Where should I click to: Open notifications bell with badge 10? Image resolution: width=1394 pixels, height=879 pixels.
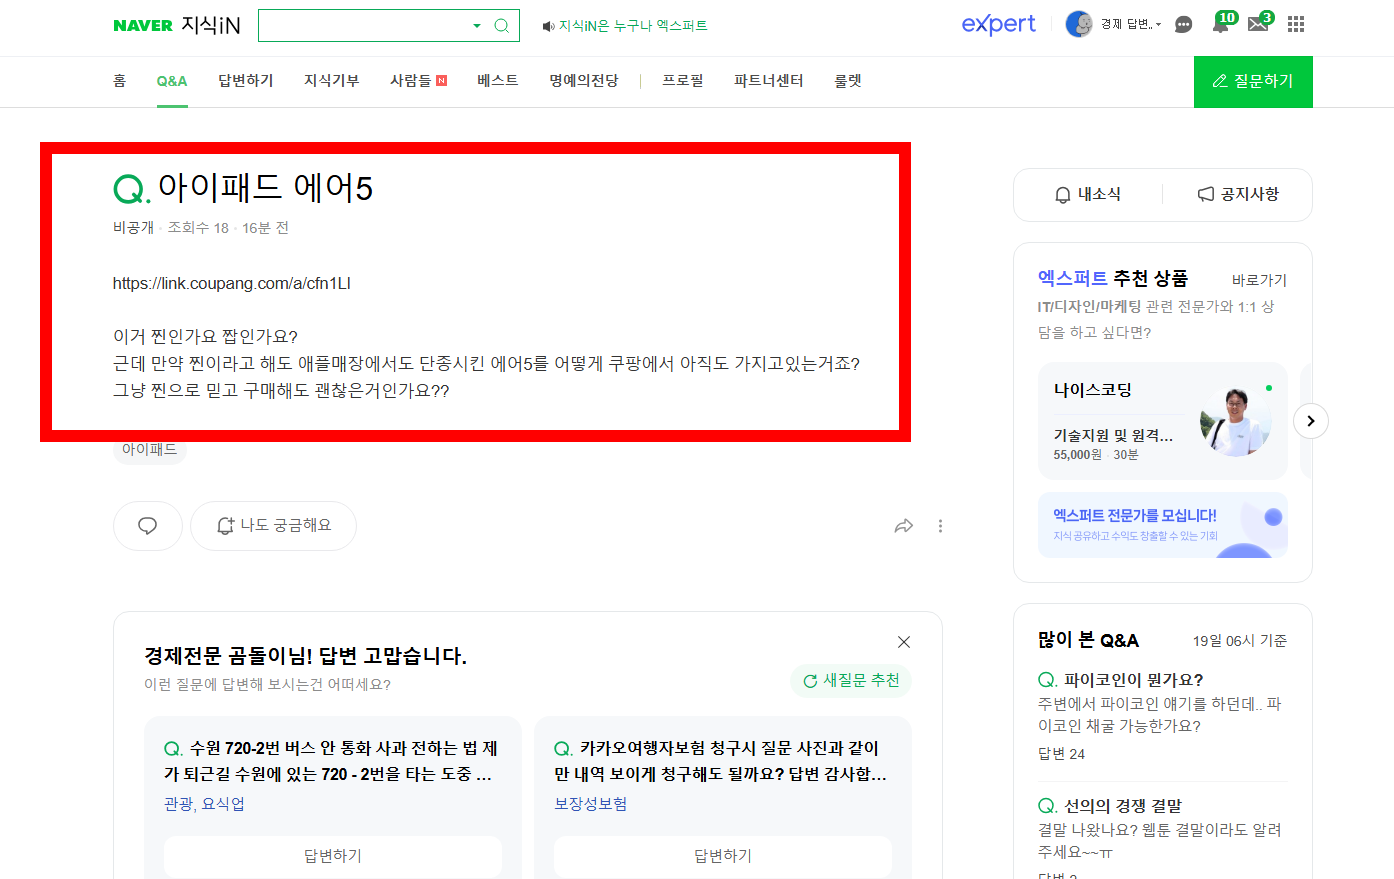pos(1223,23)
